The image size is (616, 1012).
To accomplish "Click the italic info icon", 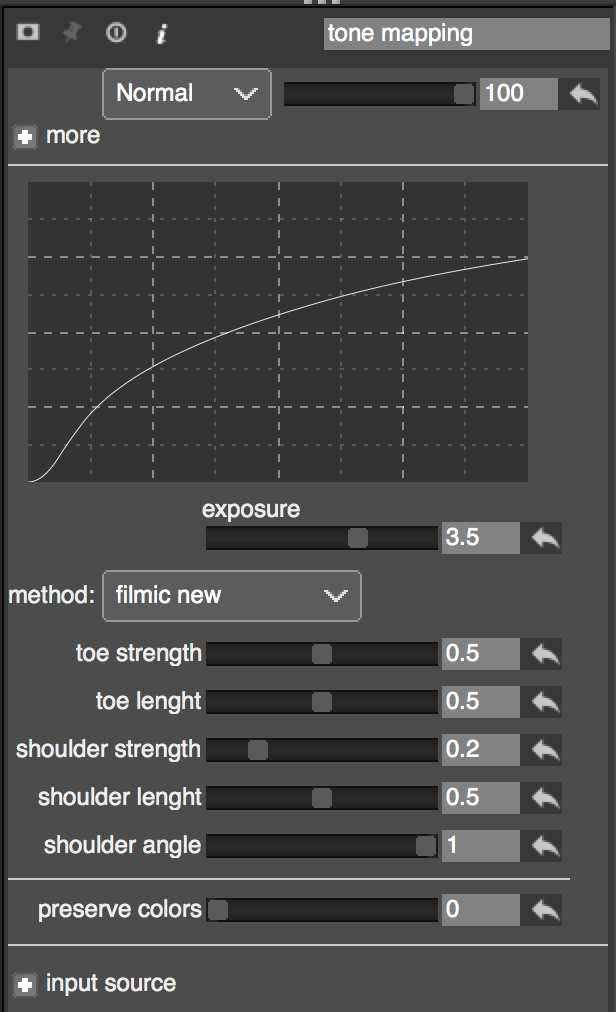I will click(161, 33).
